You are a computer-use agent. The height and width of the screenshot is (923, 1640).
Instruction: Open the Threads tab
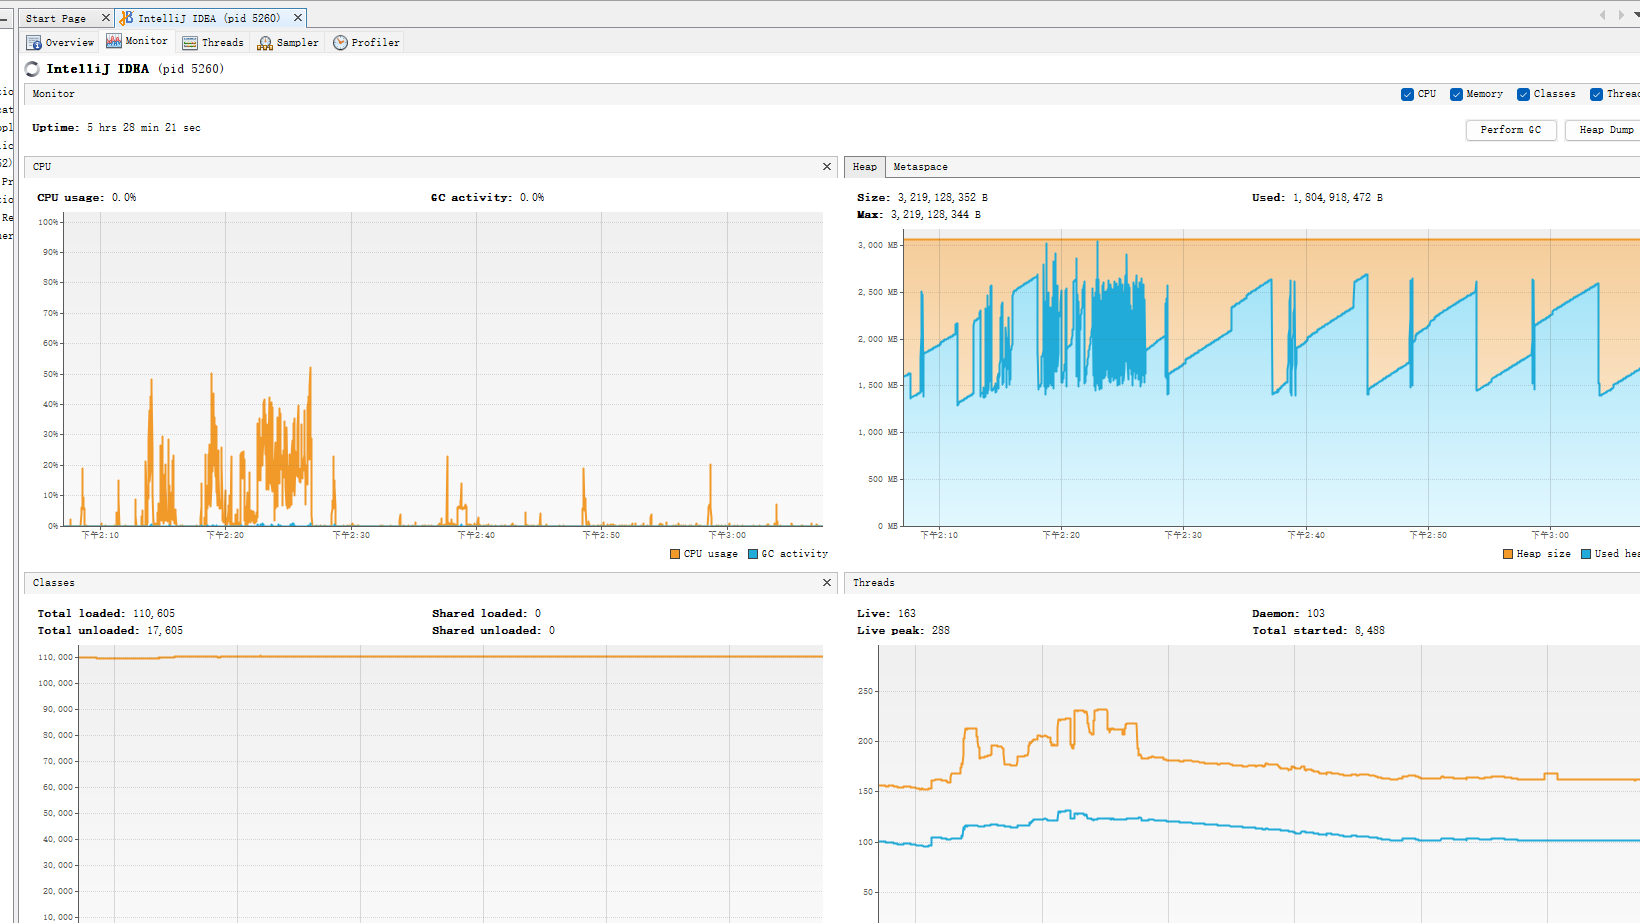213,43
